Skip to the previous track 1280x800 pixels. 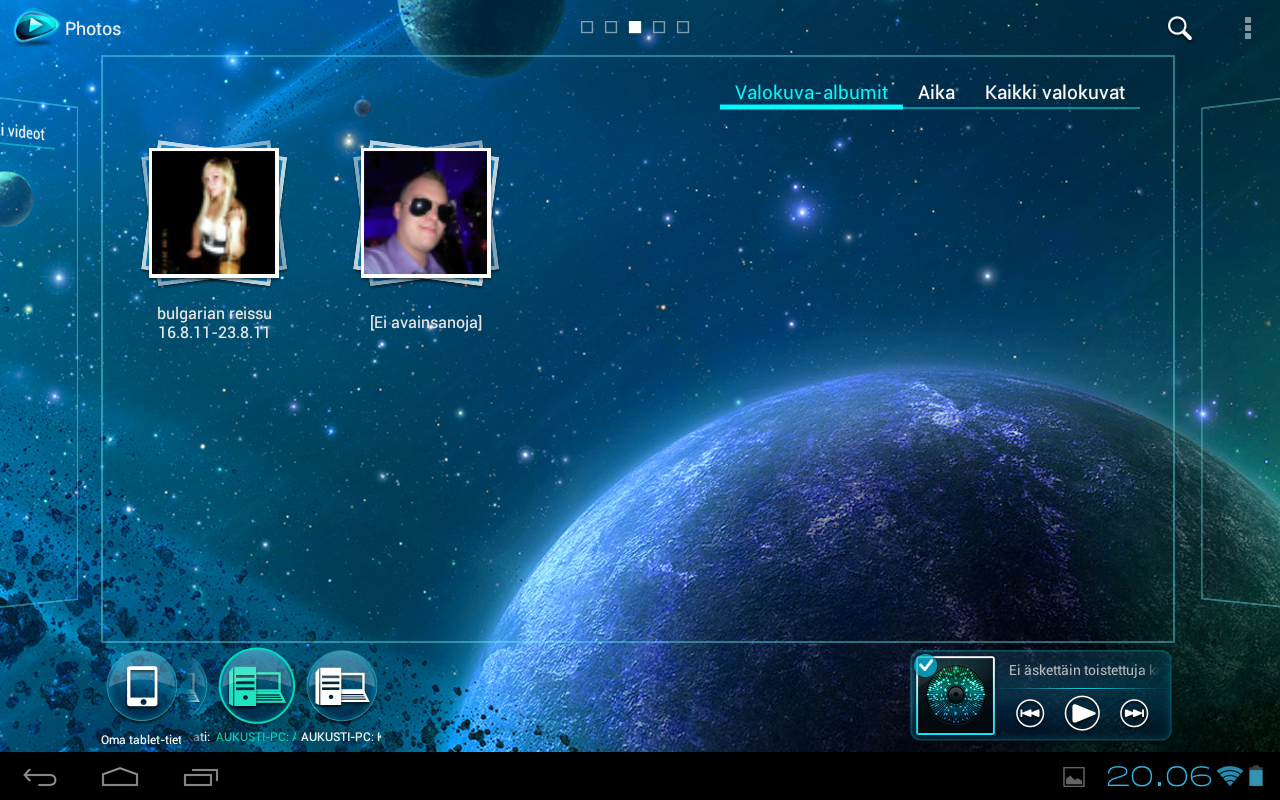pos(1030,713)
